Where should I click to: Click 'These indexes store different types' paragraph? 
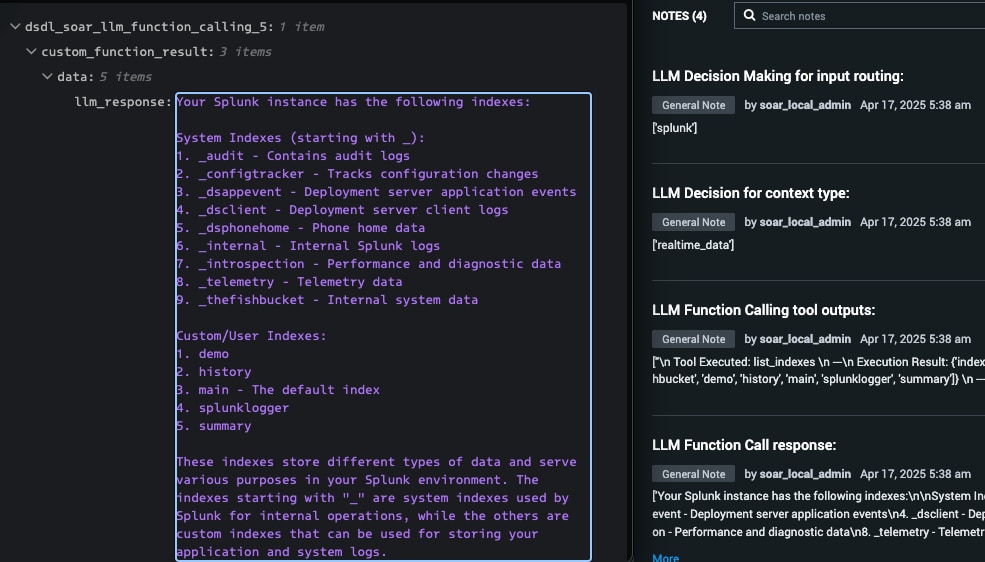point(376,507)
